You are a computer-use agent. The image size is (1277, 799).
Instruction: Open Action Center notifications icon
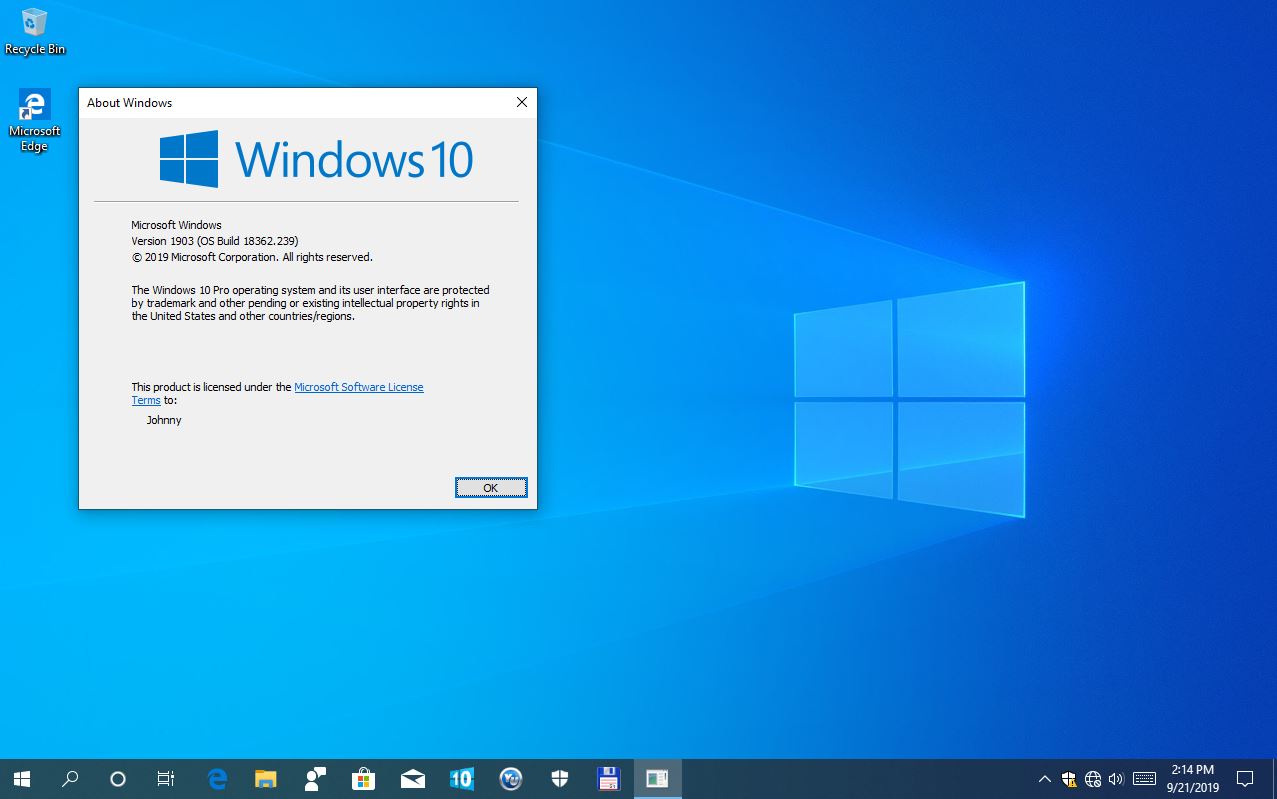[1245, 779]
